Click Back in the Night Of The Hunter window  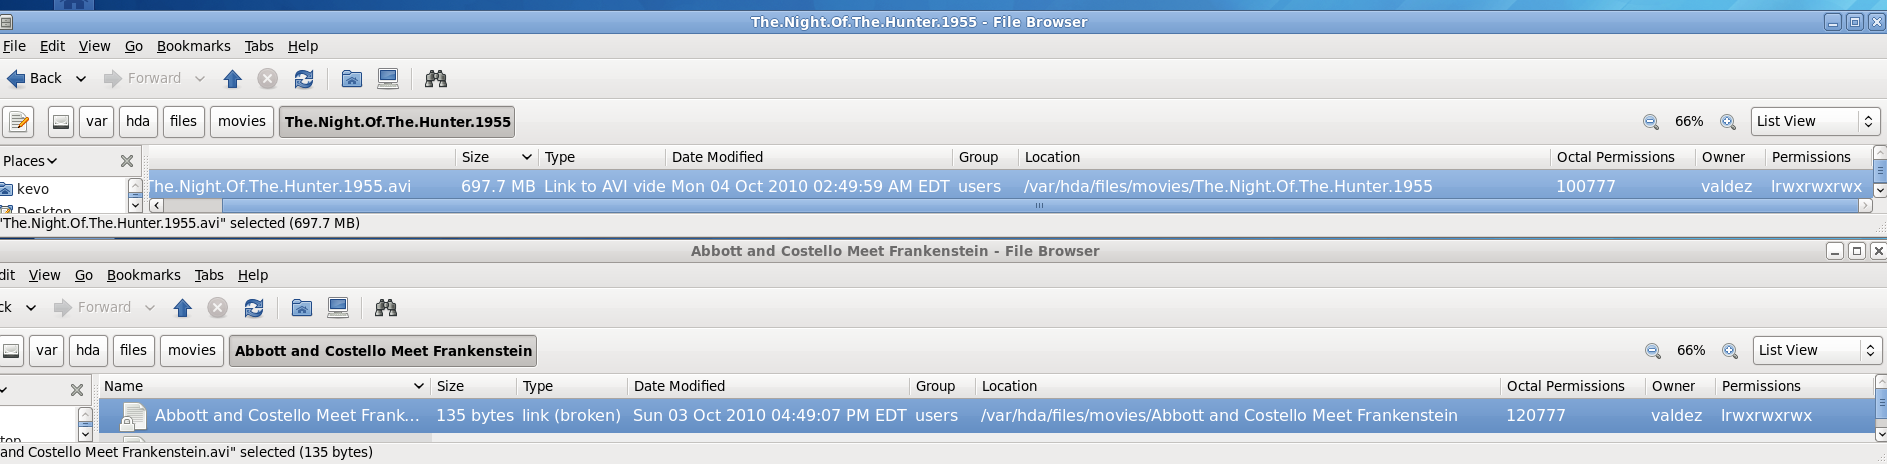34,78
